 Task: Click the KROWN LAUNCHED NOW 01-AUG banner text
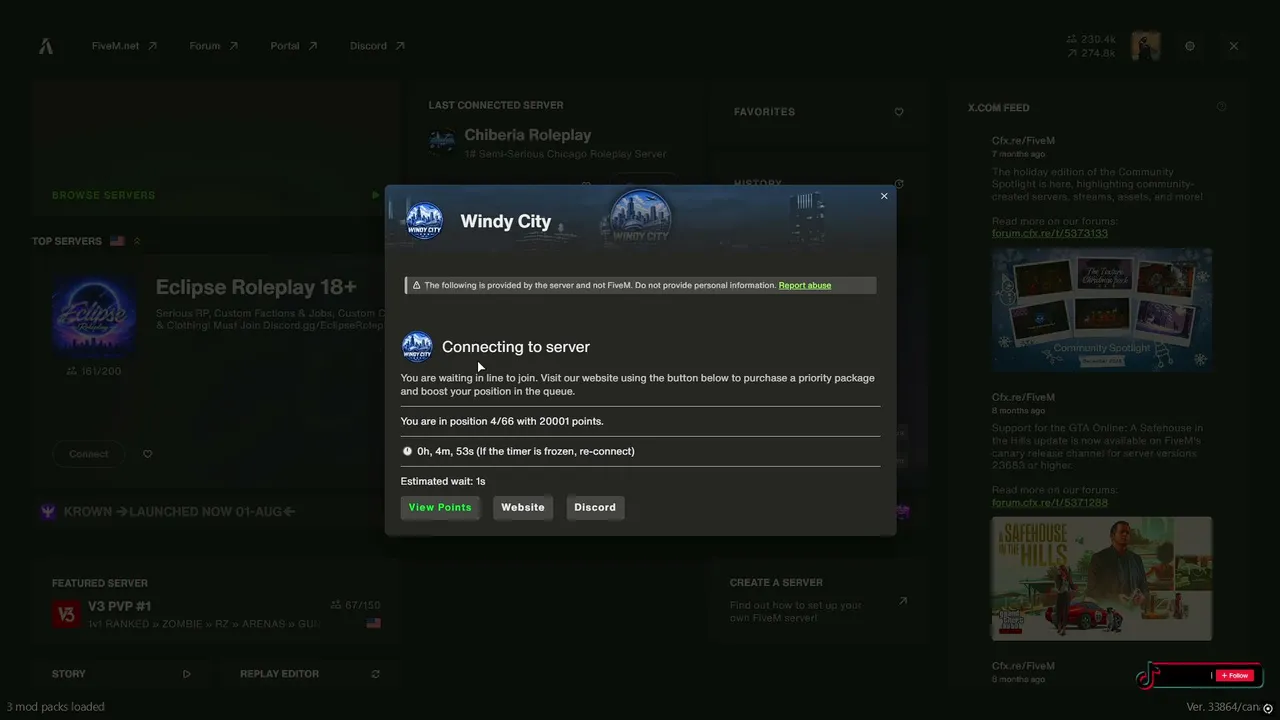click(180, 512)
